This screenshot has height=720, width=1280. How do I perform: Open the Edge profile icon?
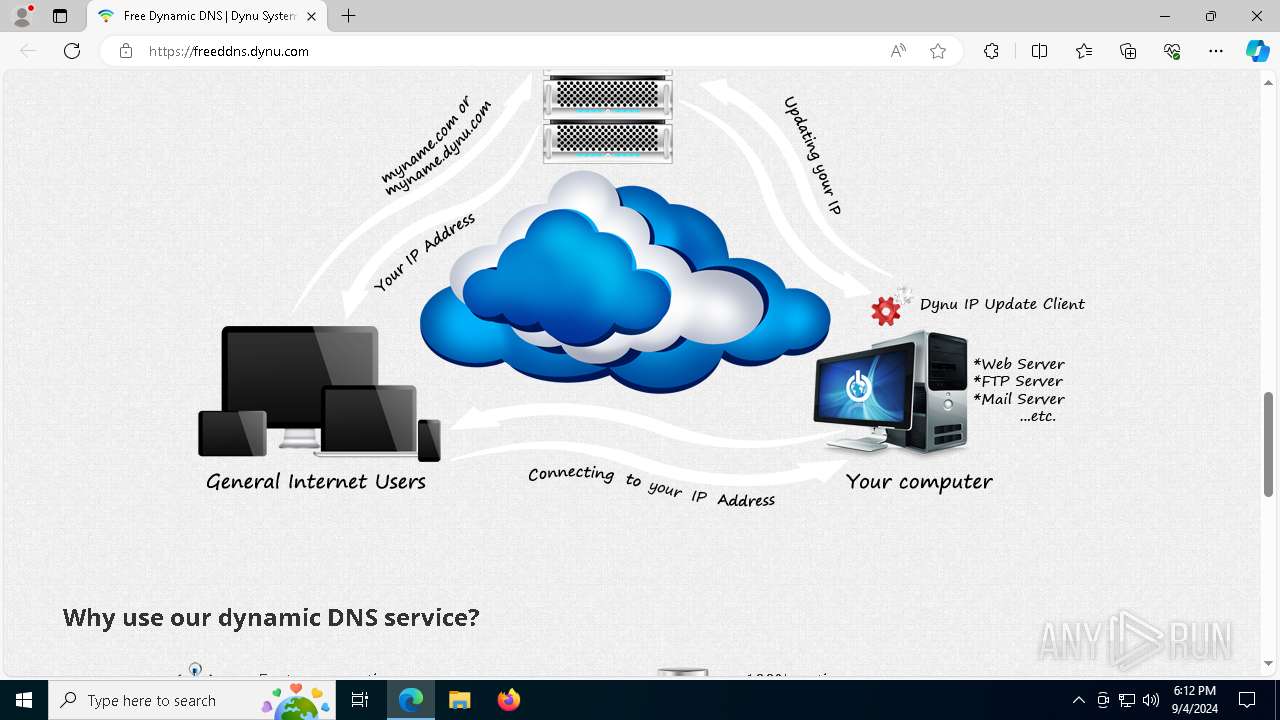[22, 16]
